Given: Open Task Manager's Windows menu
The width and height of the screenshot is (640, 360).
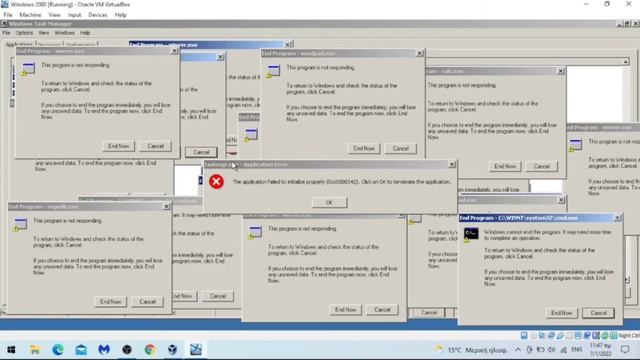Looking at the screenshot, I should [x=64, y=33].
